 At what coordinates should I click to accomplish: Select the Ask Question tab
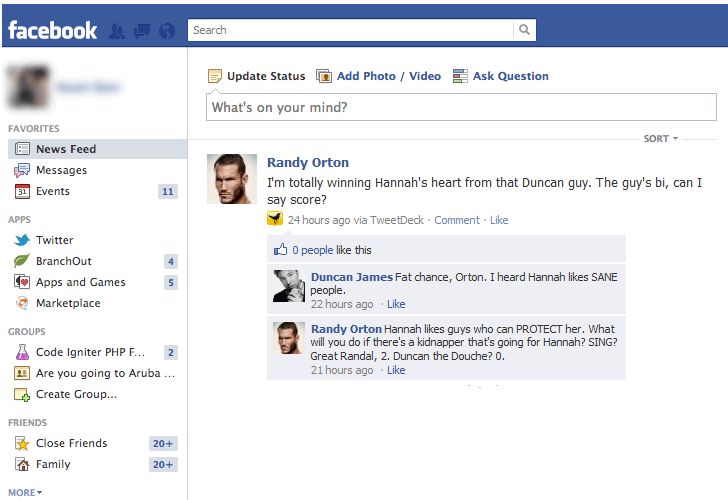(500, 76)
